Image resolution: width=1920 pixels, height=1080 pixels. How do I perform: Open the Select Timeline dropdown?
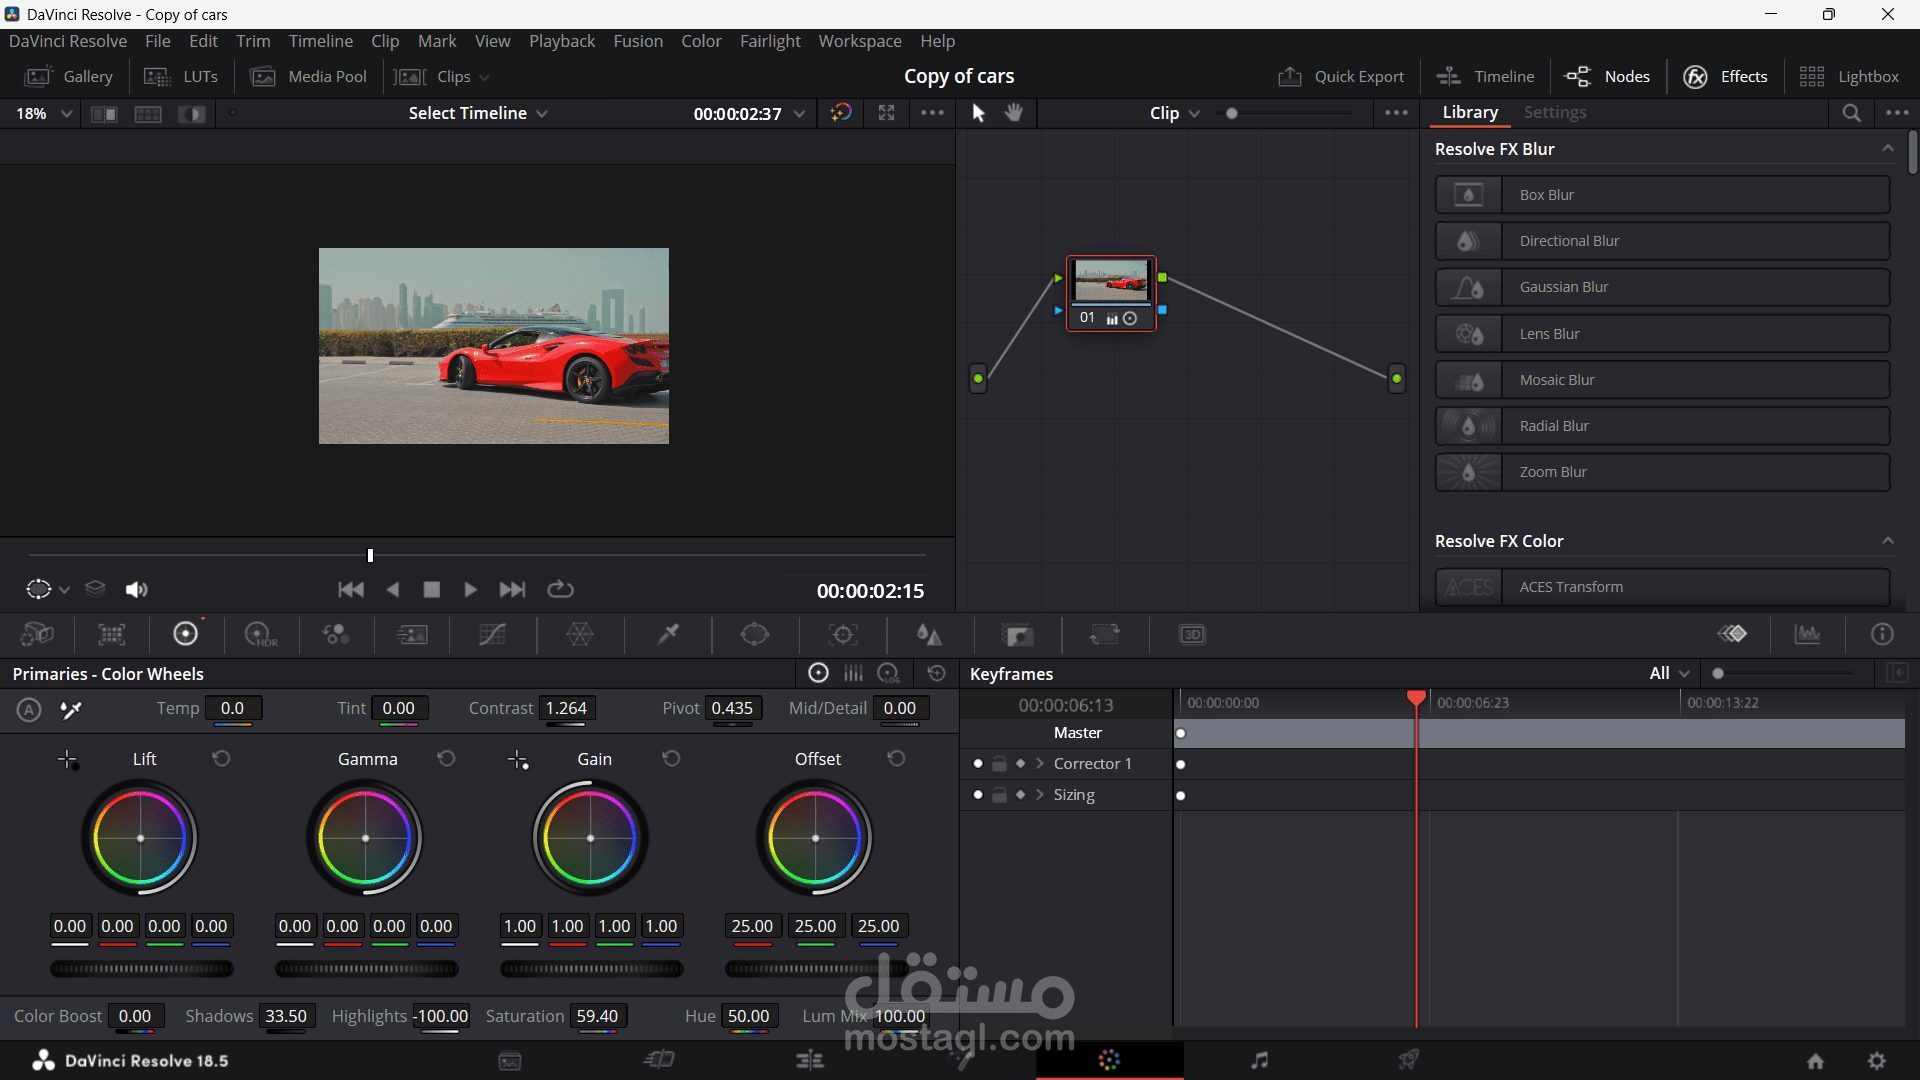(x=477, y=113)
